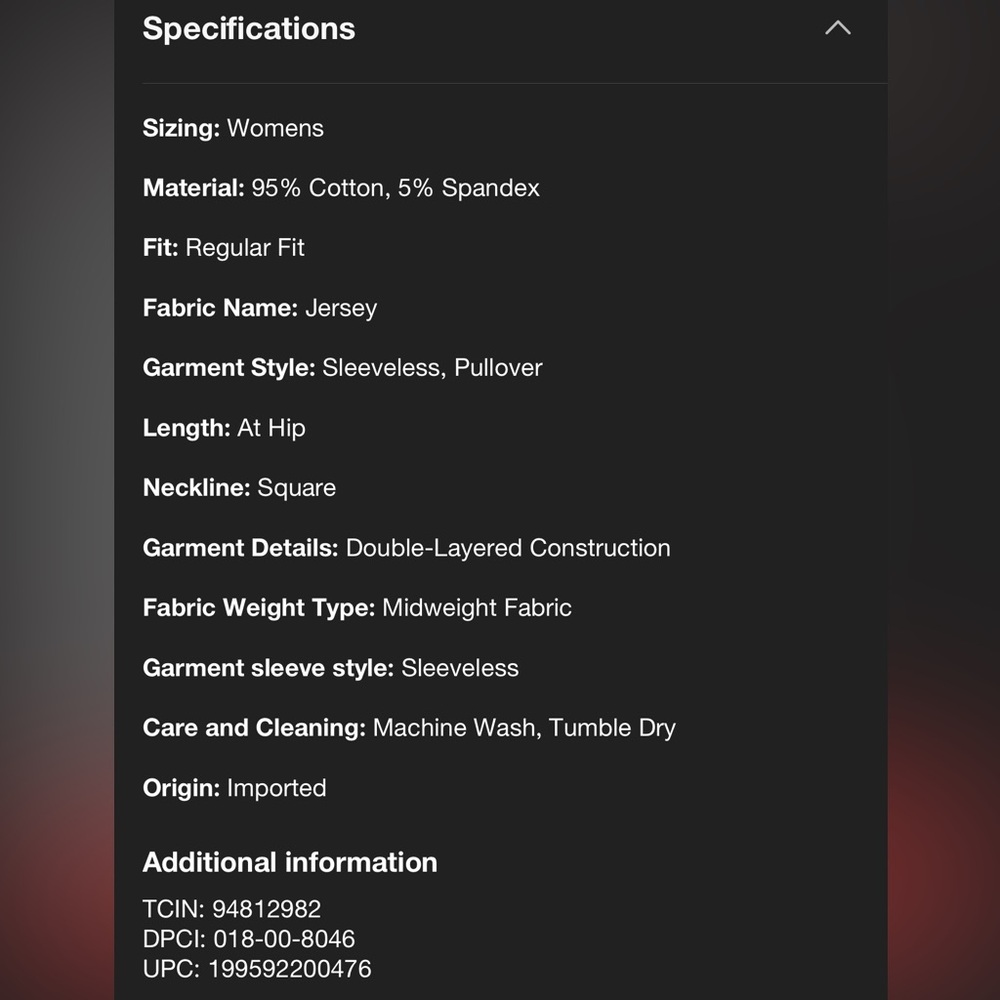Click the Tumble Dry care text
This screenshot has height=1000, width=1000.
[612, 728]
